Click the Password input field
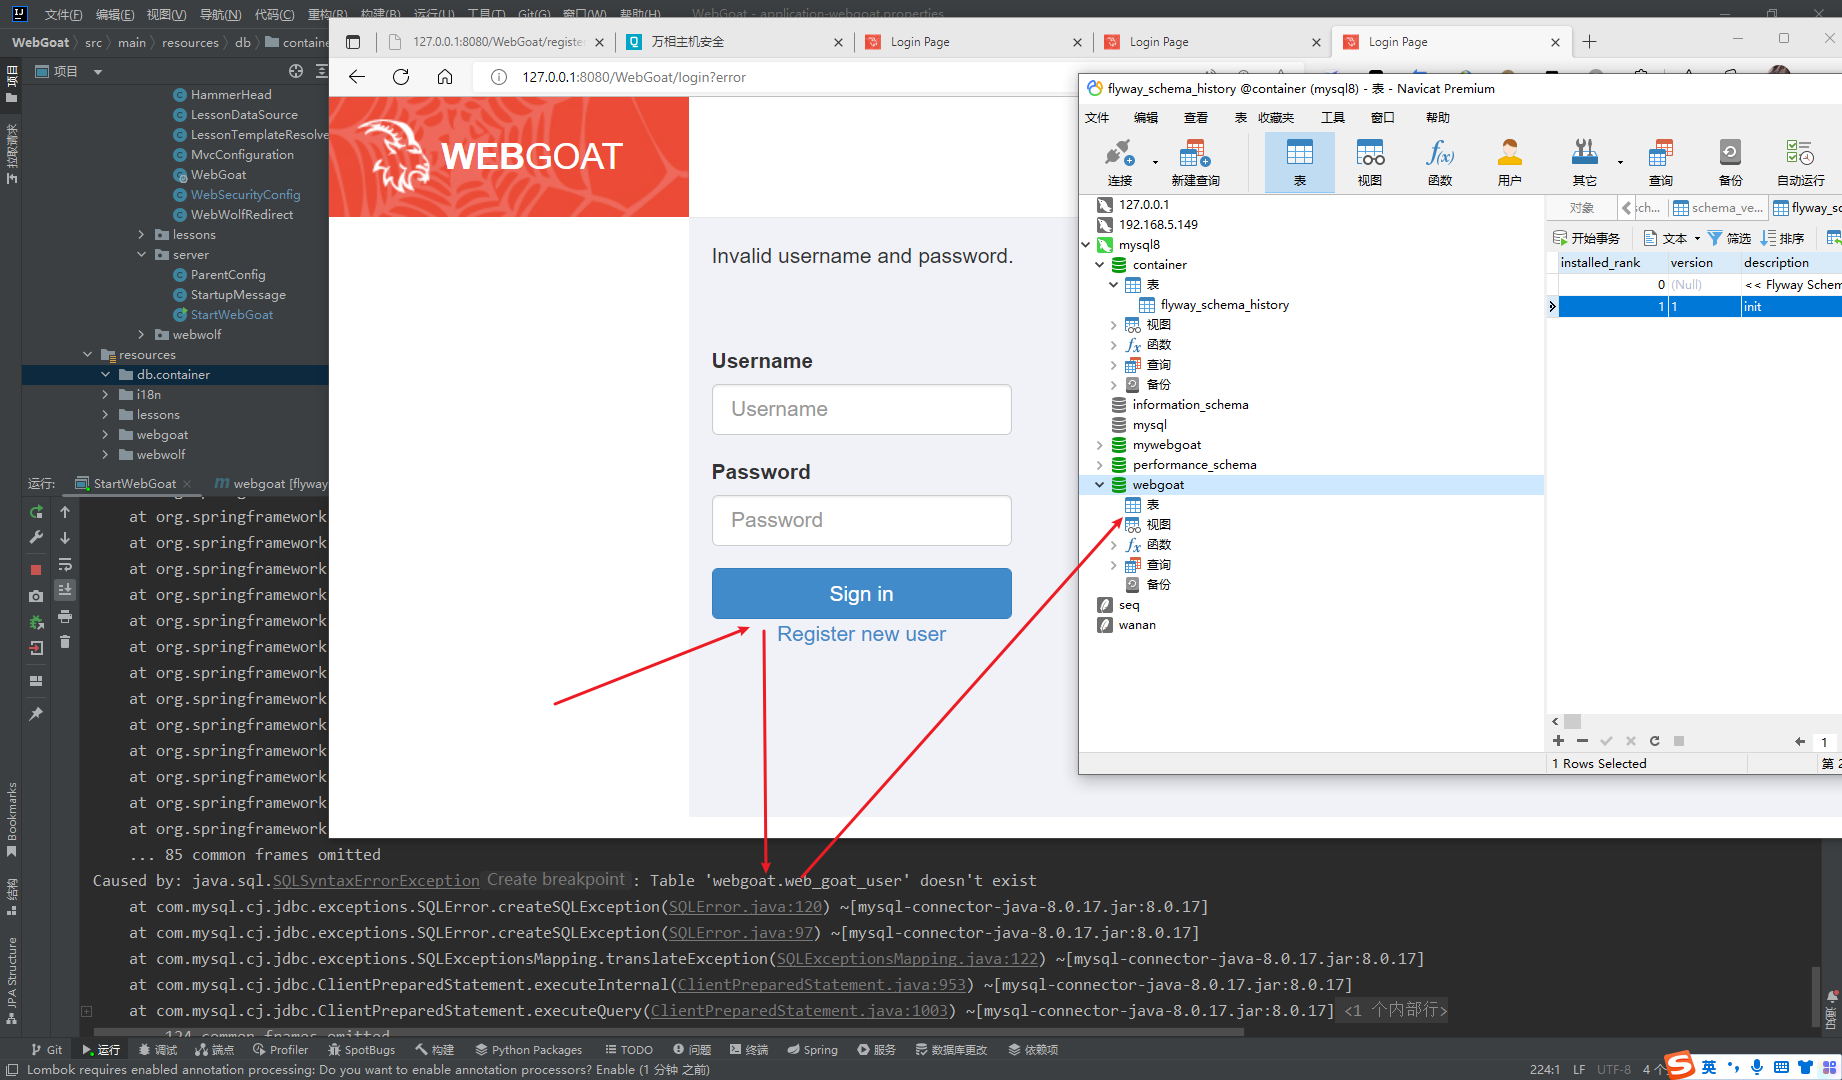Screen dimensions: 1842x1080 (861, 520)
